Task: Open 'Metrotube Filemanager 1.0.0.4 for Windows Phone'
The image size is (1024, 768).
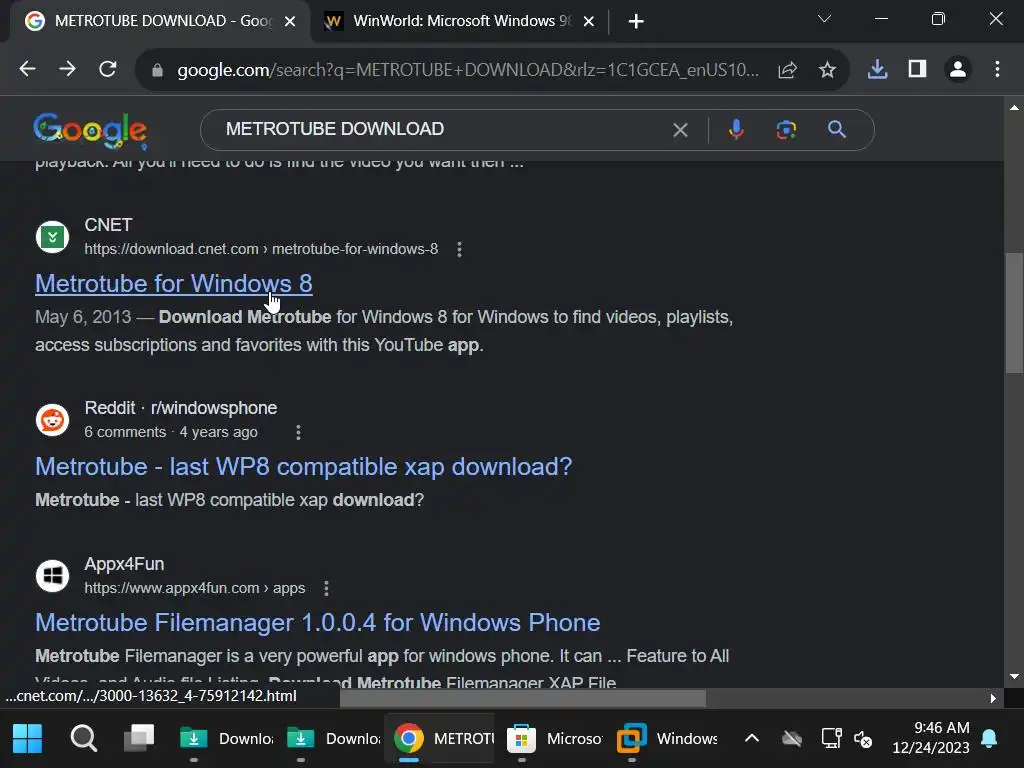Action: 317,622
